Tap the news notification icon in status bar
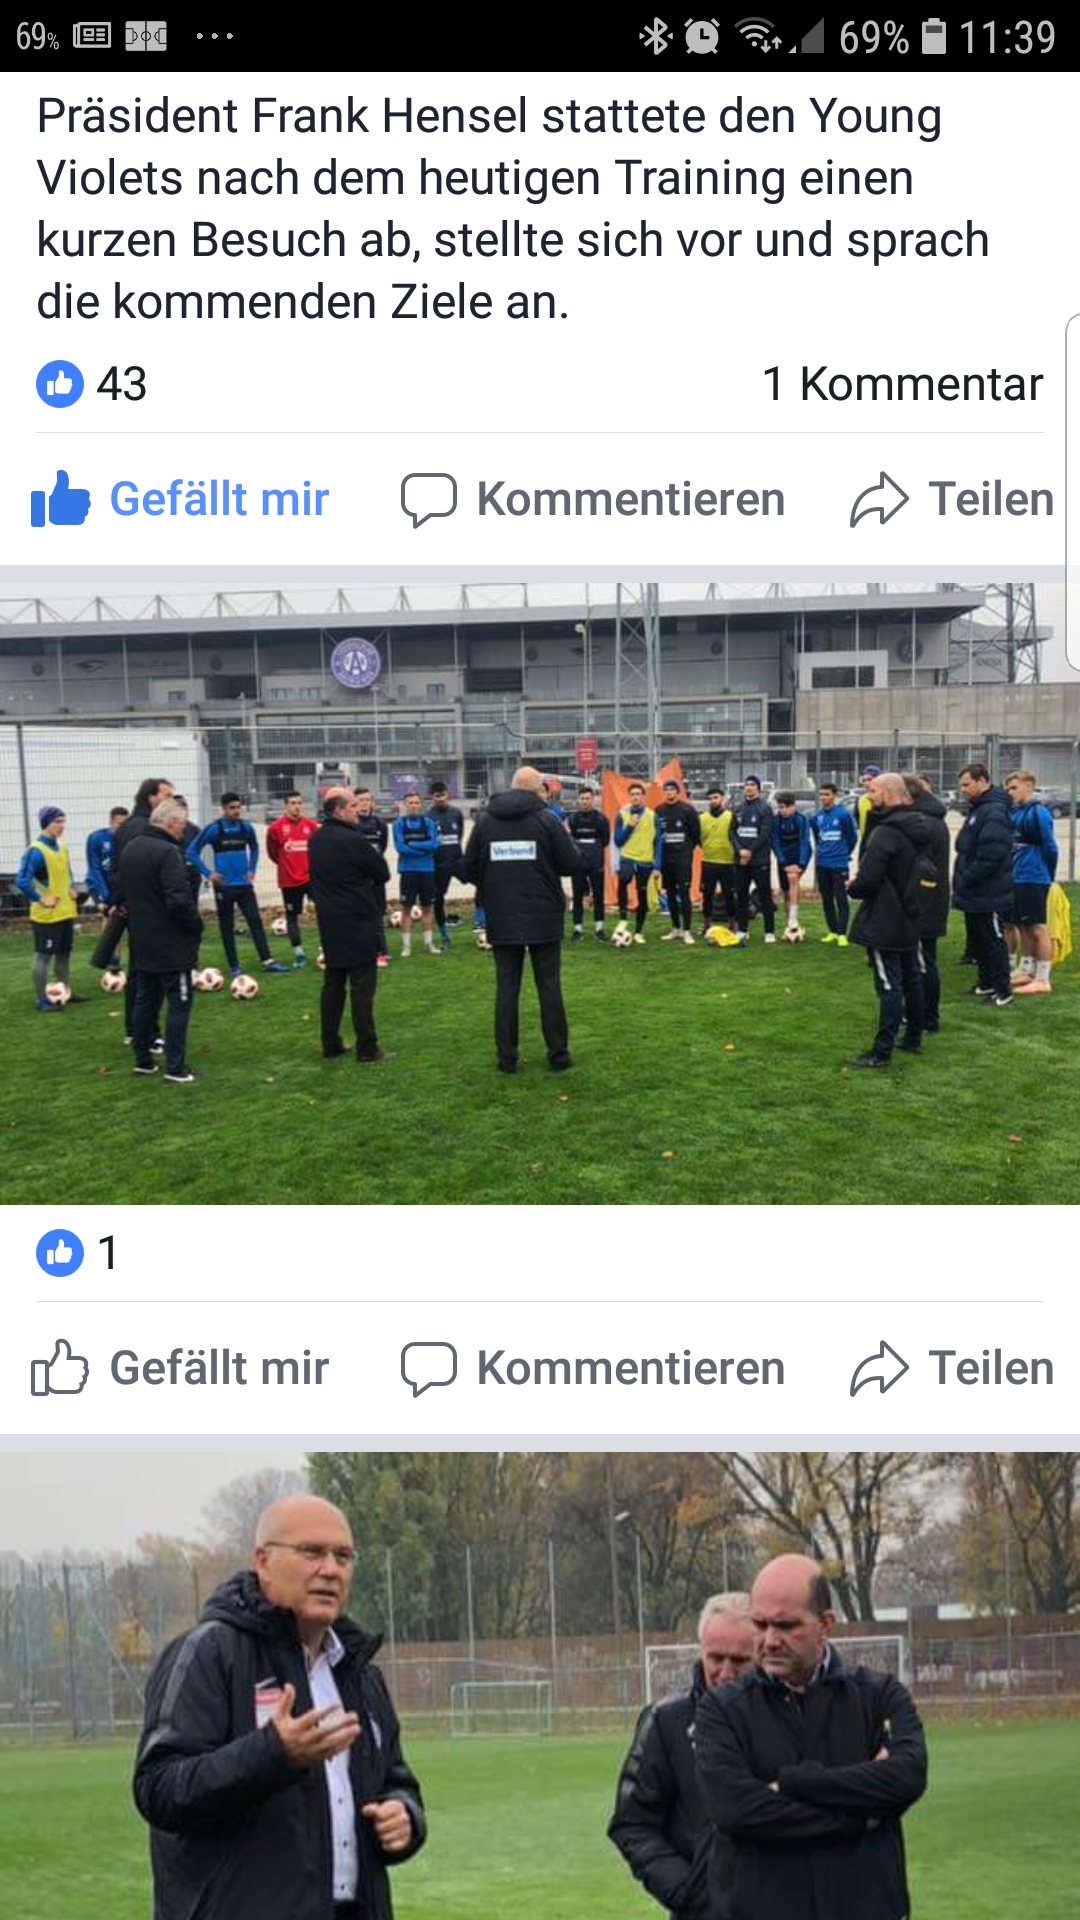 coord(92,37)
